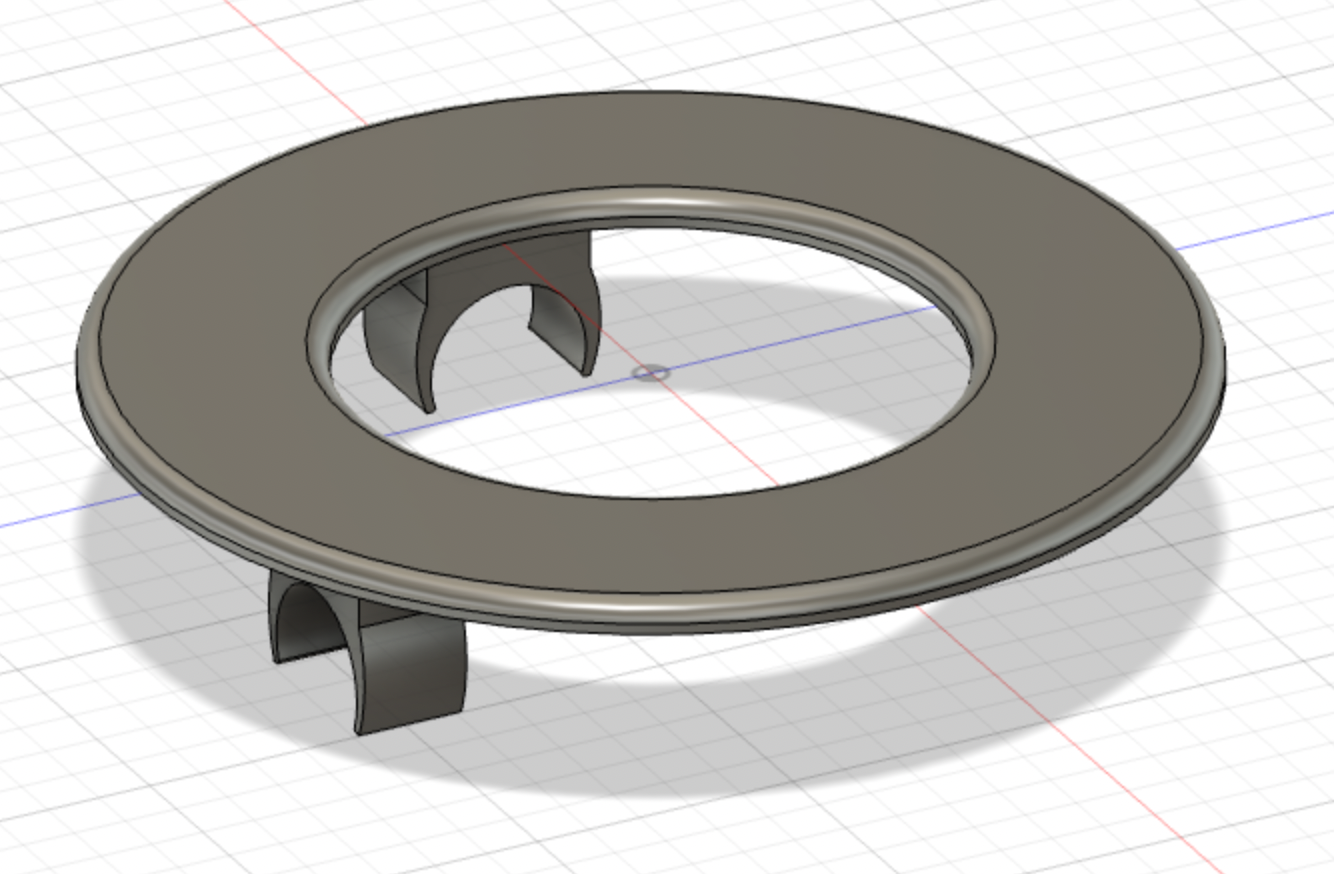This screenshot has height=874, width=1334.
Task: Click the origin point at the hole's center
Action: (x=651, y=373)
